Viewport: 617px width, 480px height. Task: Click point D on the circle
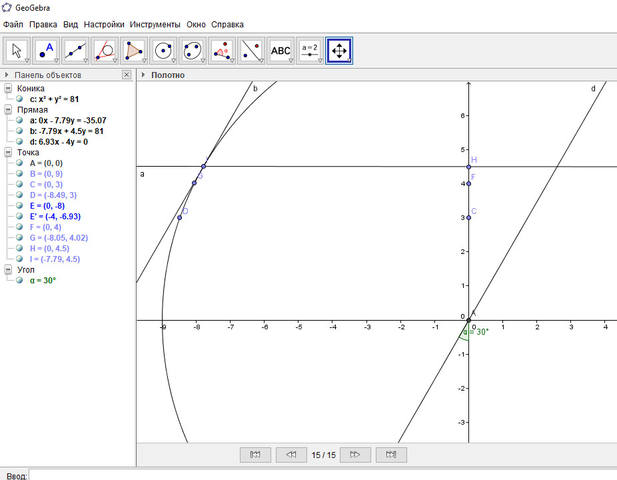coord(179,218)
